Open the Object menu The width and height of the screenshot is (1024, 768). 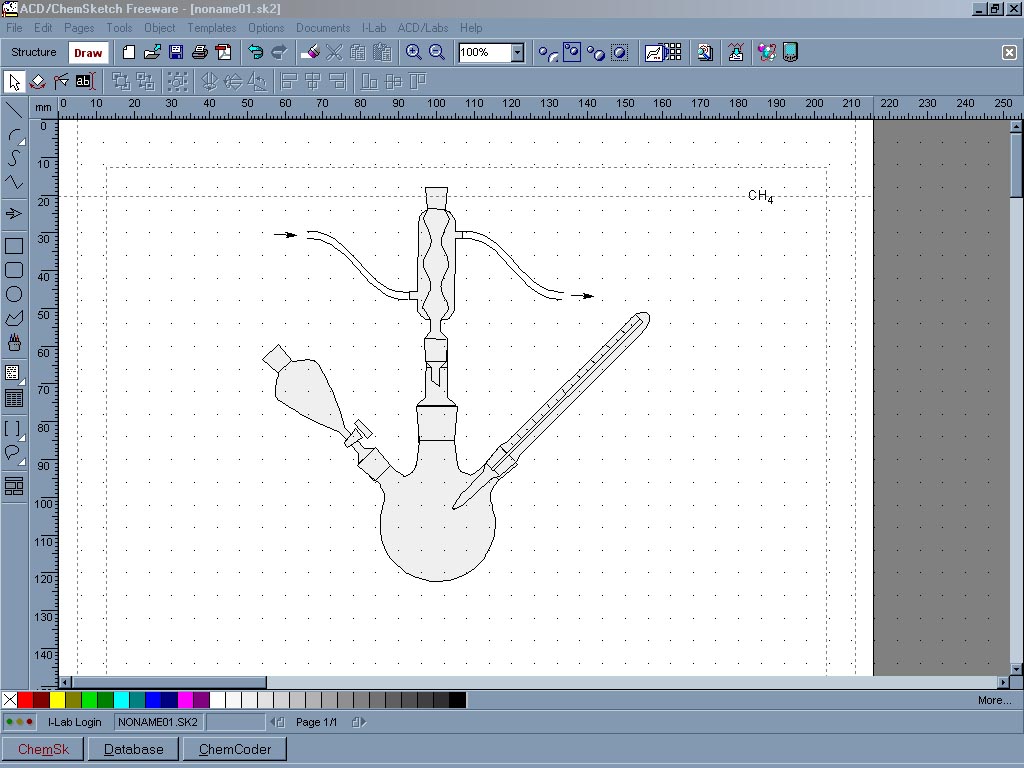coord(159,27)
